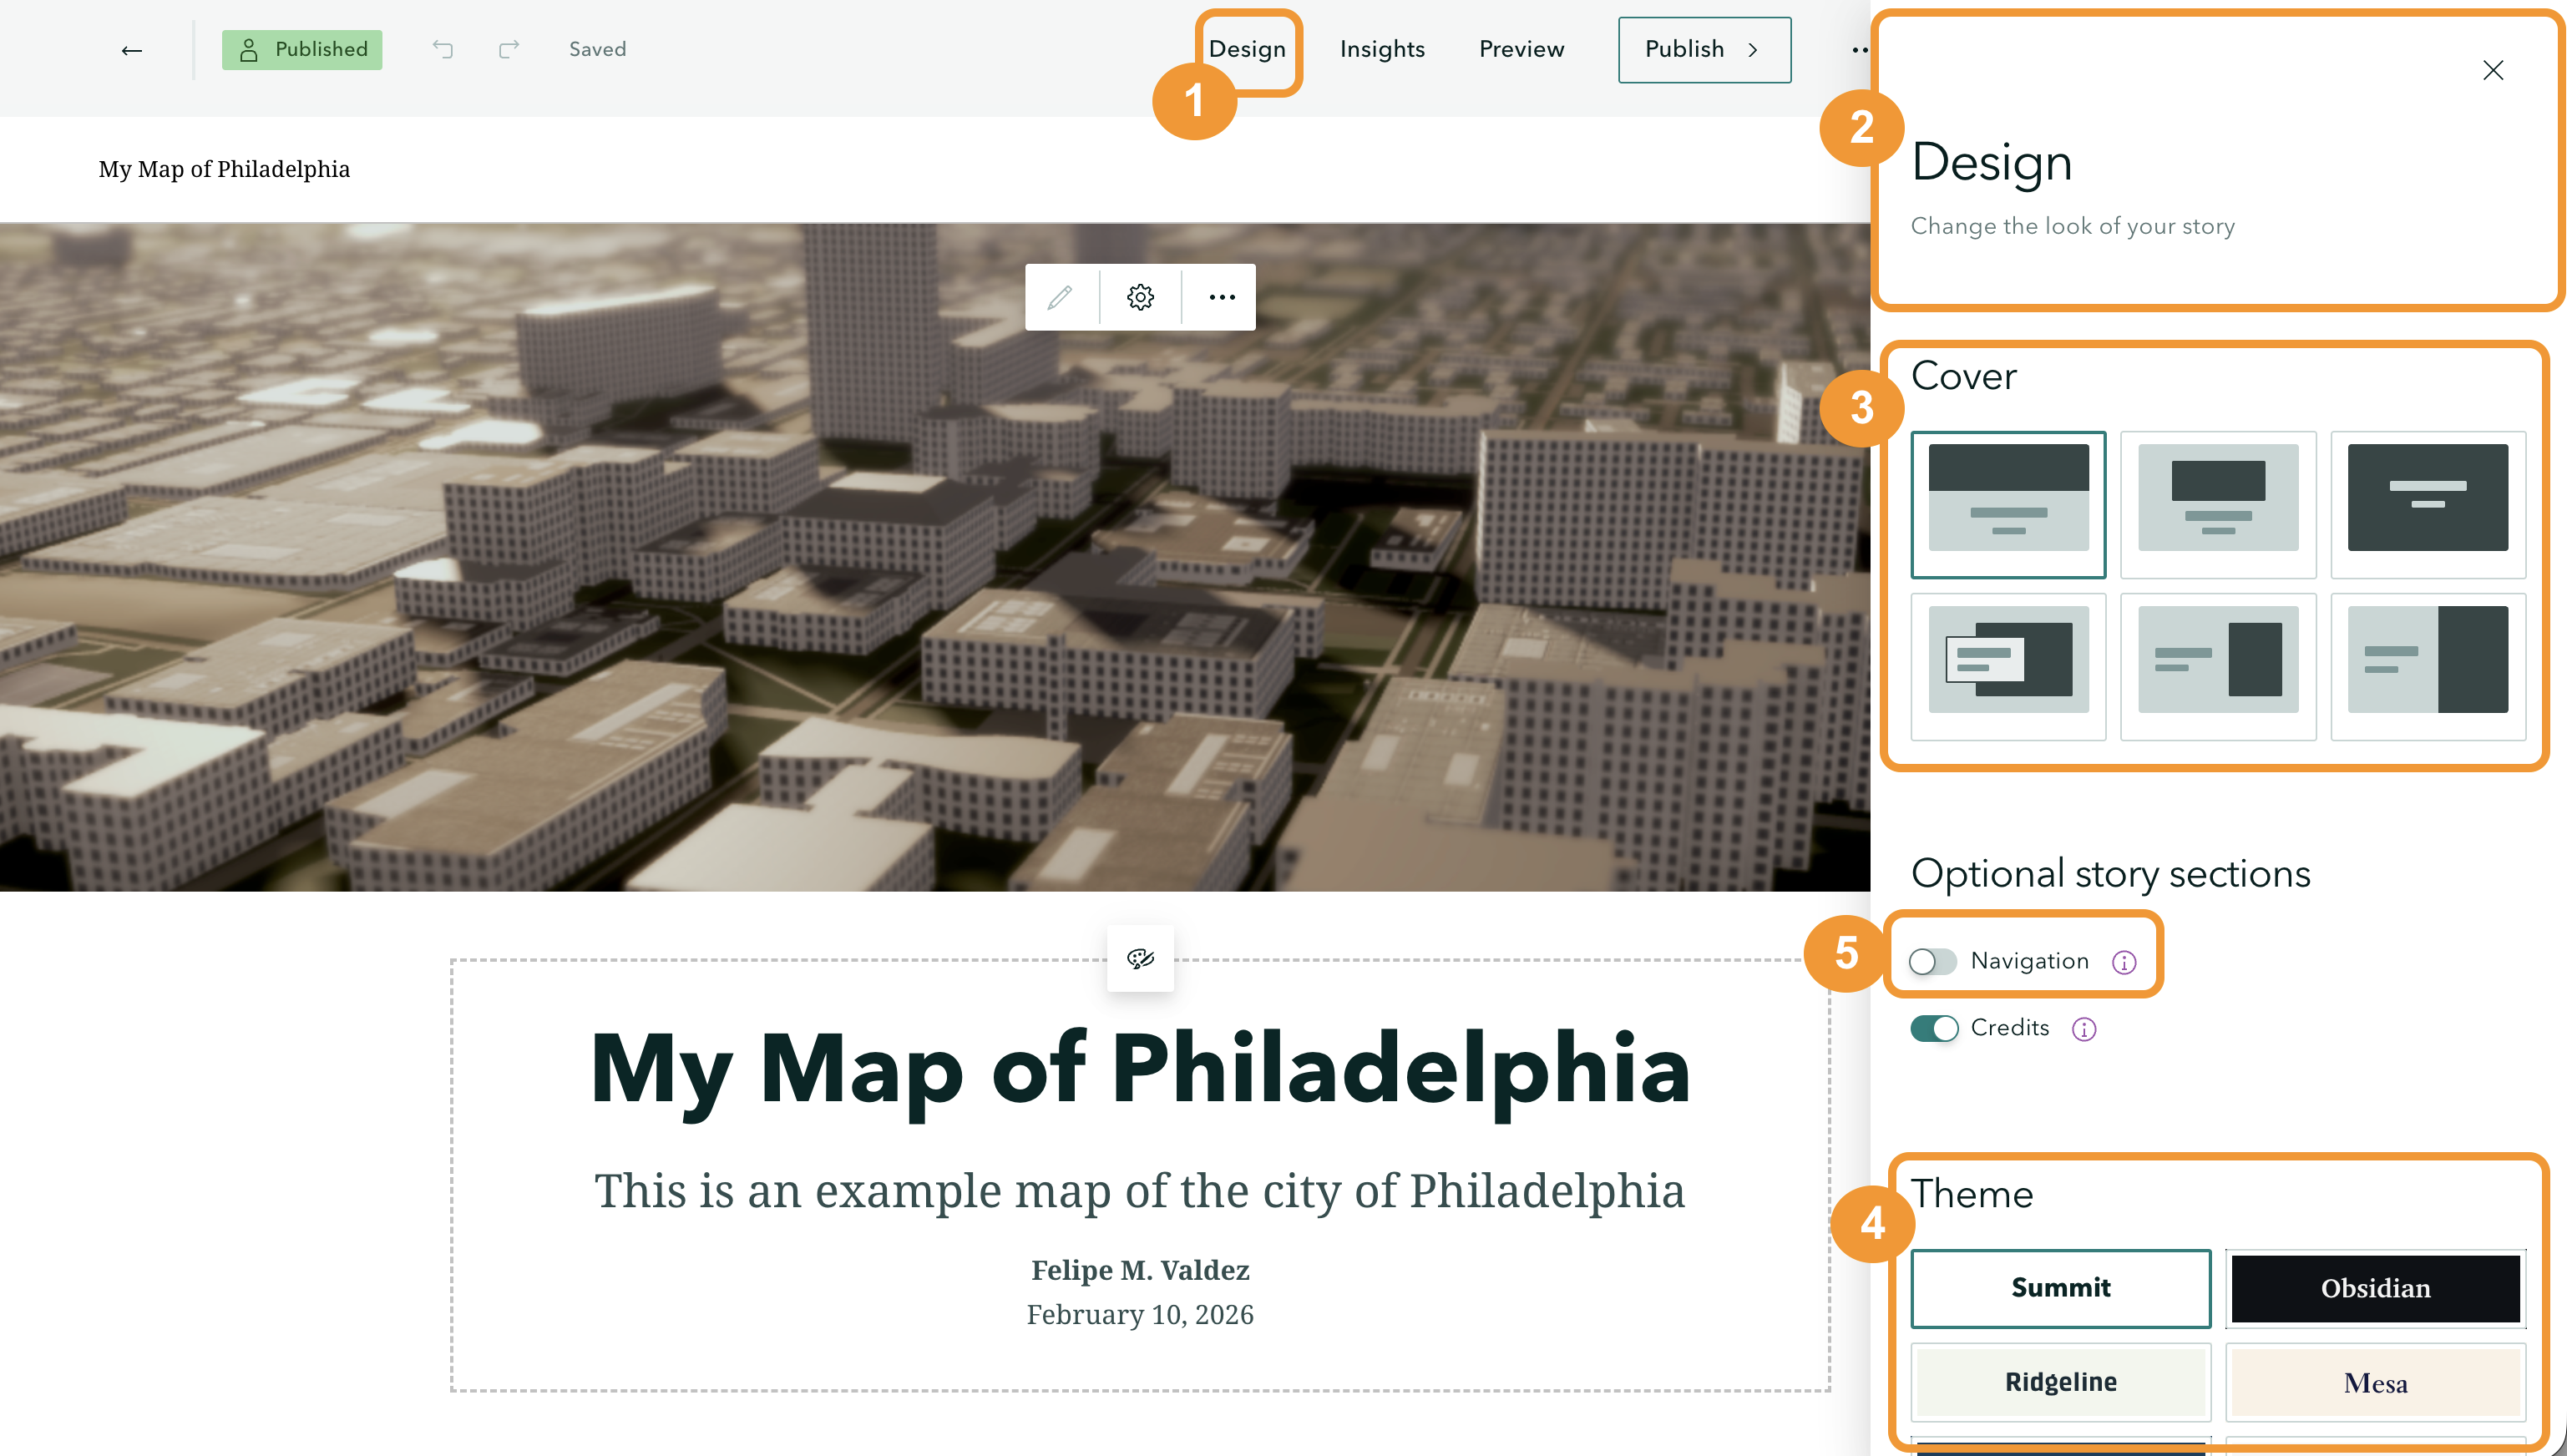The width and height of the screenshot is (2567, 1456).
Task: Enable the Navigation toggle
Action: [x=1933, y=962]
